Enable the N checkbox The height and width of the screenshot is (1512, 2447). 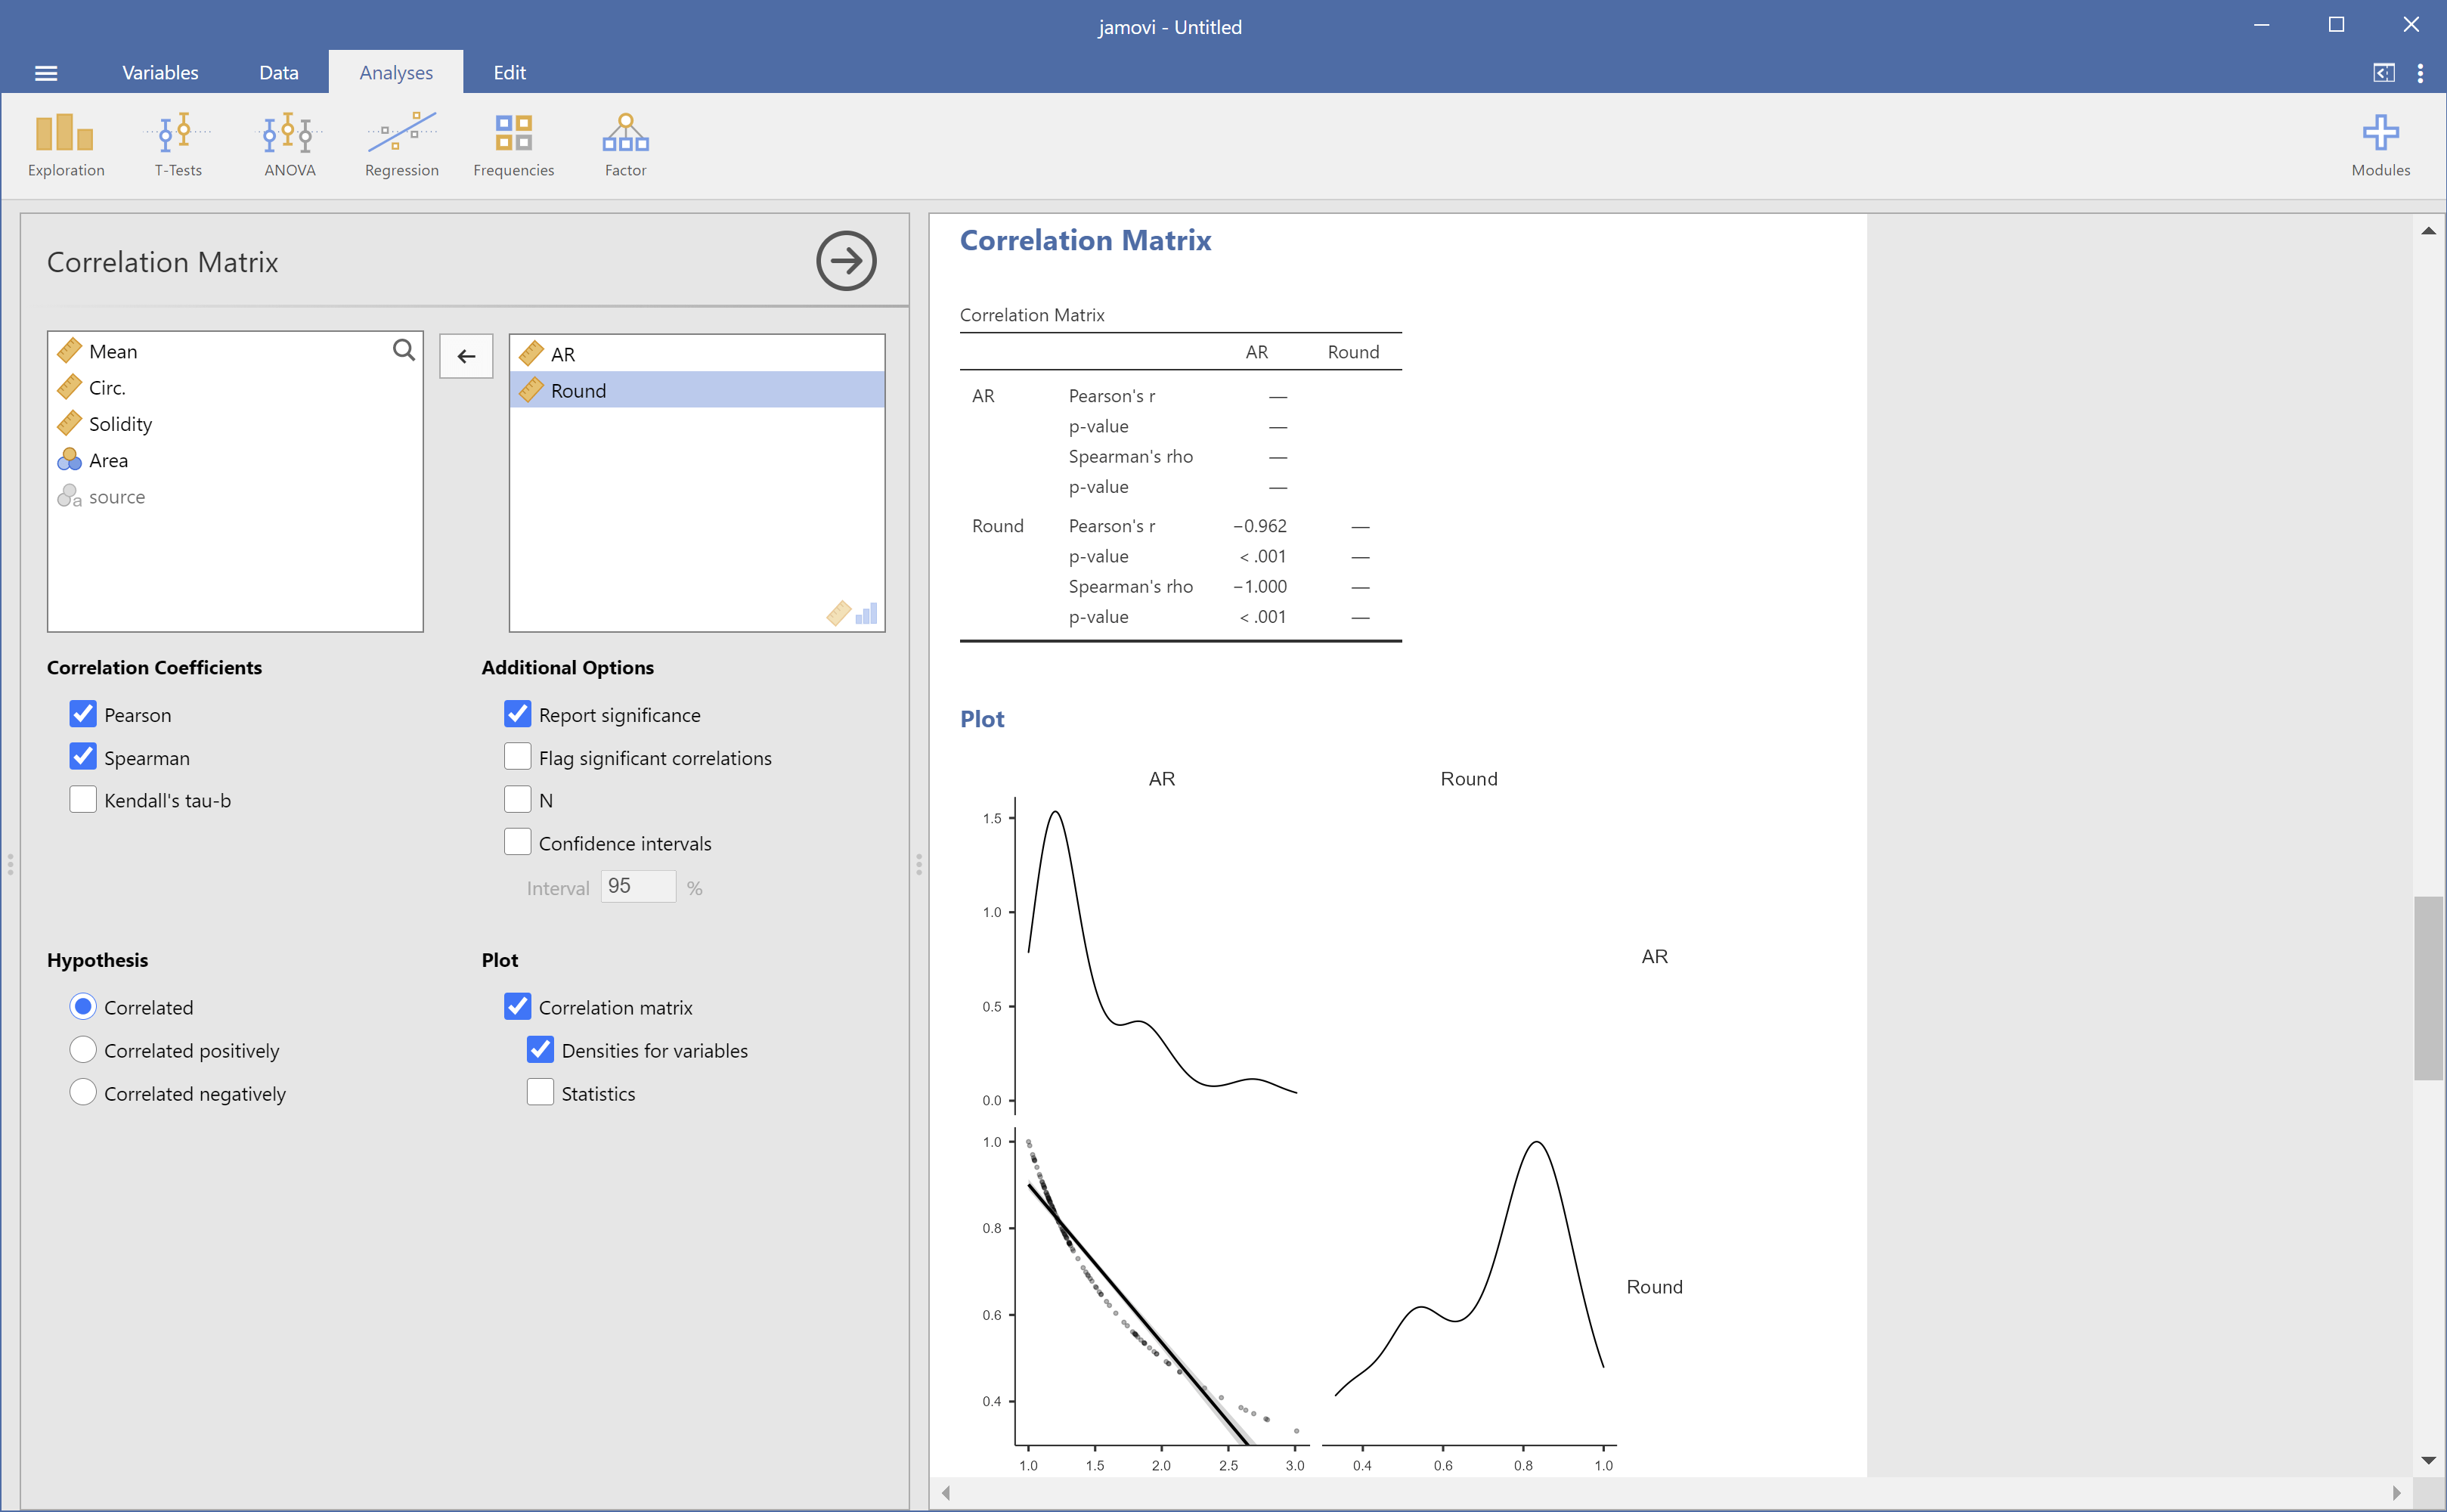(x=518, y=800)
